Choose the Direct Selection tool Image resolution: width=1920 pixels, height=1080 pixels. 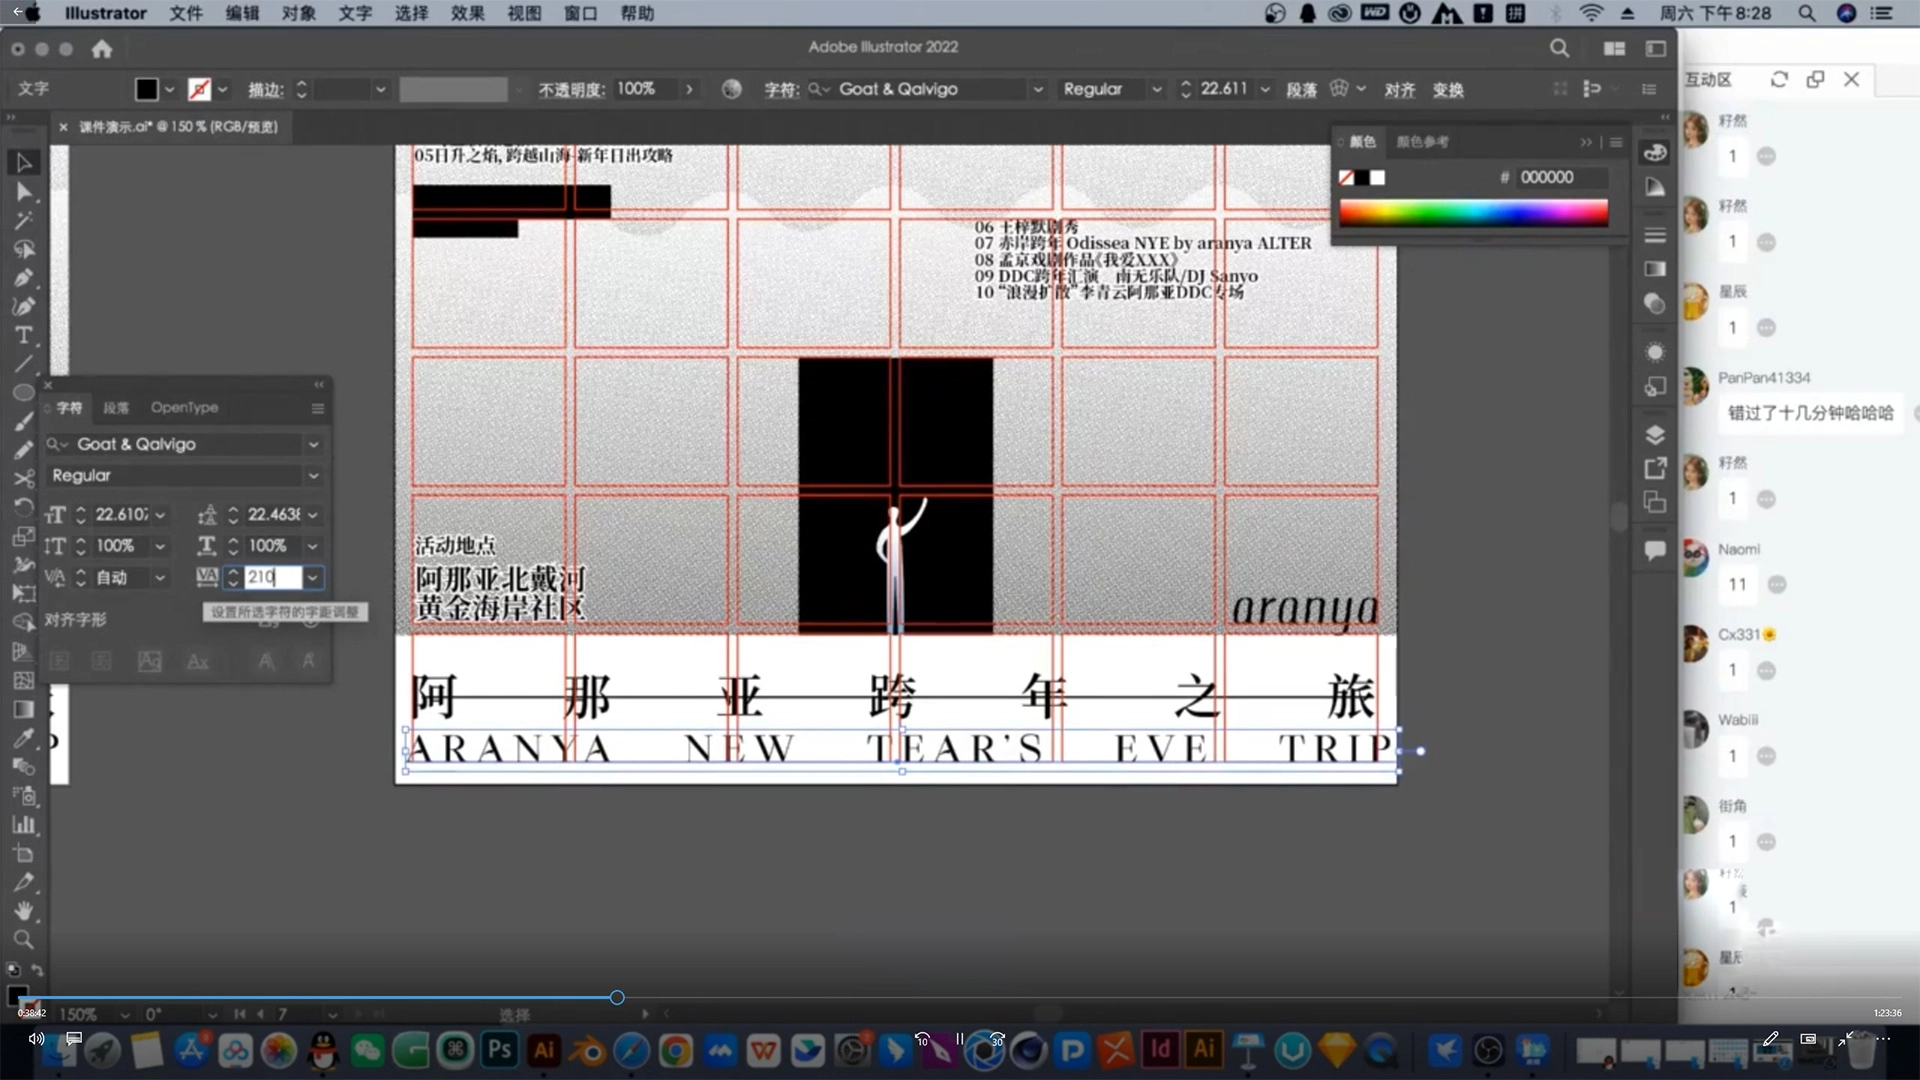point(24,191)
